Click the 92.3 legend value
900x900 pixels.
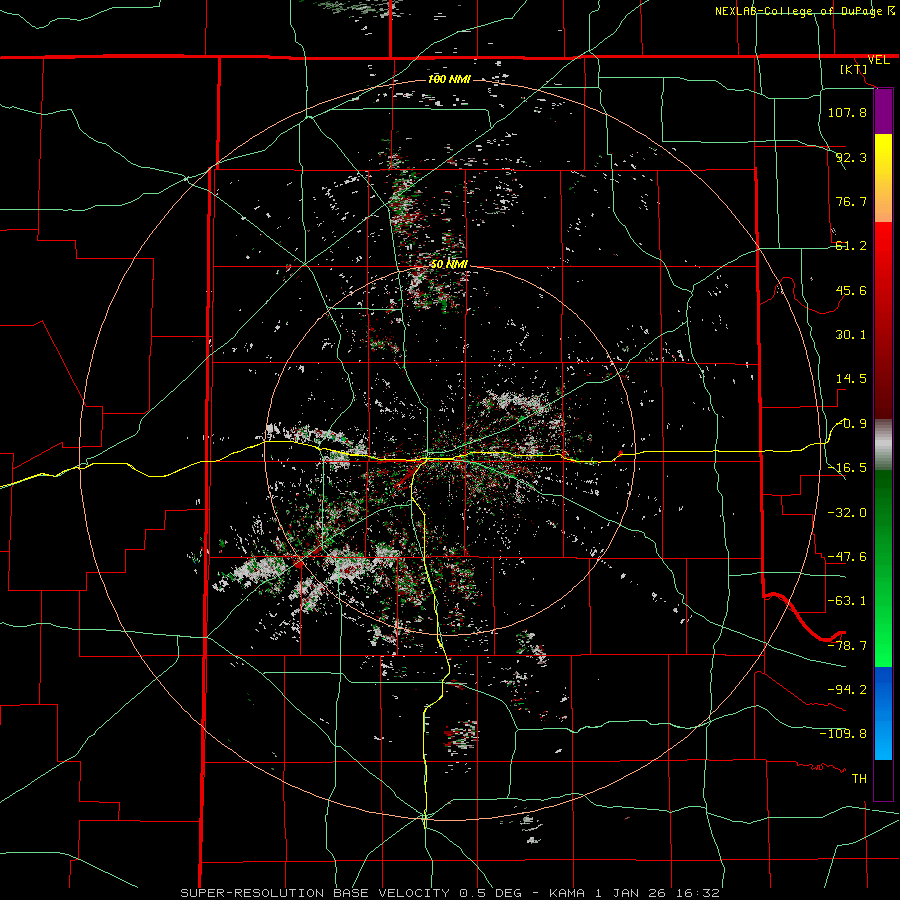(851, 157)
